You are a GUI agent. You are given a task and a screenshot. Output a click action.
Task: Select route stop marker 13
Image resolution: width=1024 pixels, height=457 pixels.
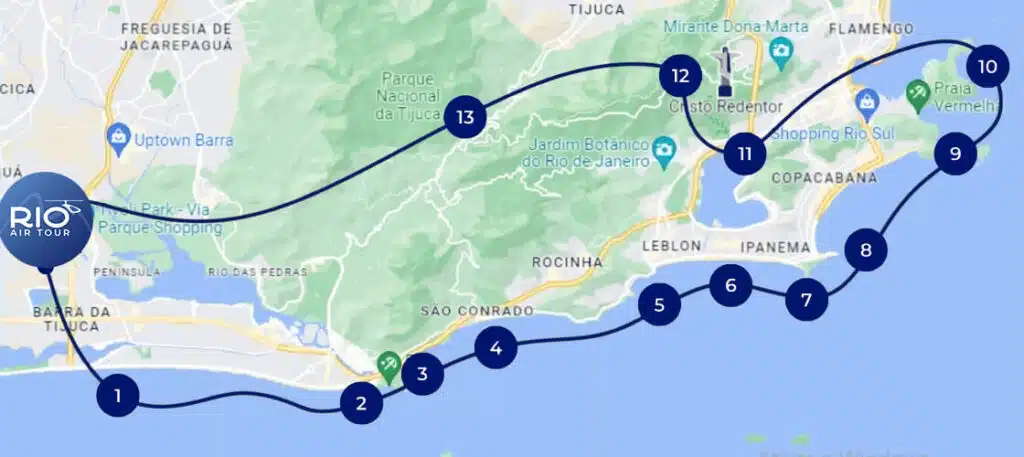[464, 118]
